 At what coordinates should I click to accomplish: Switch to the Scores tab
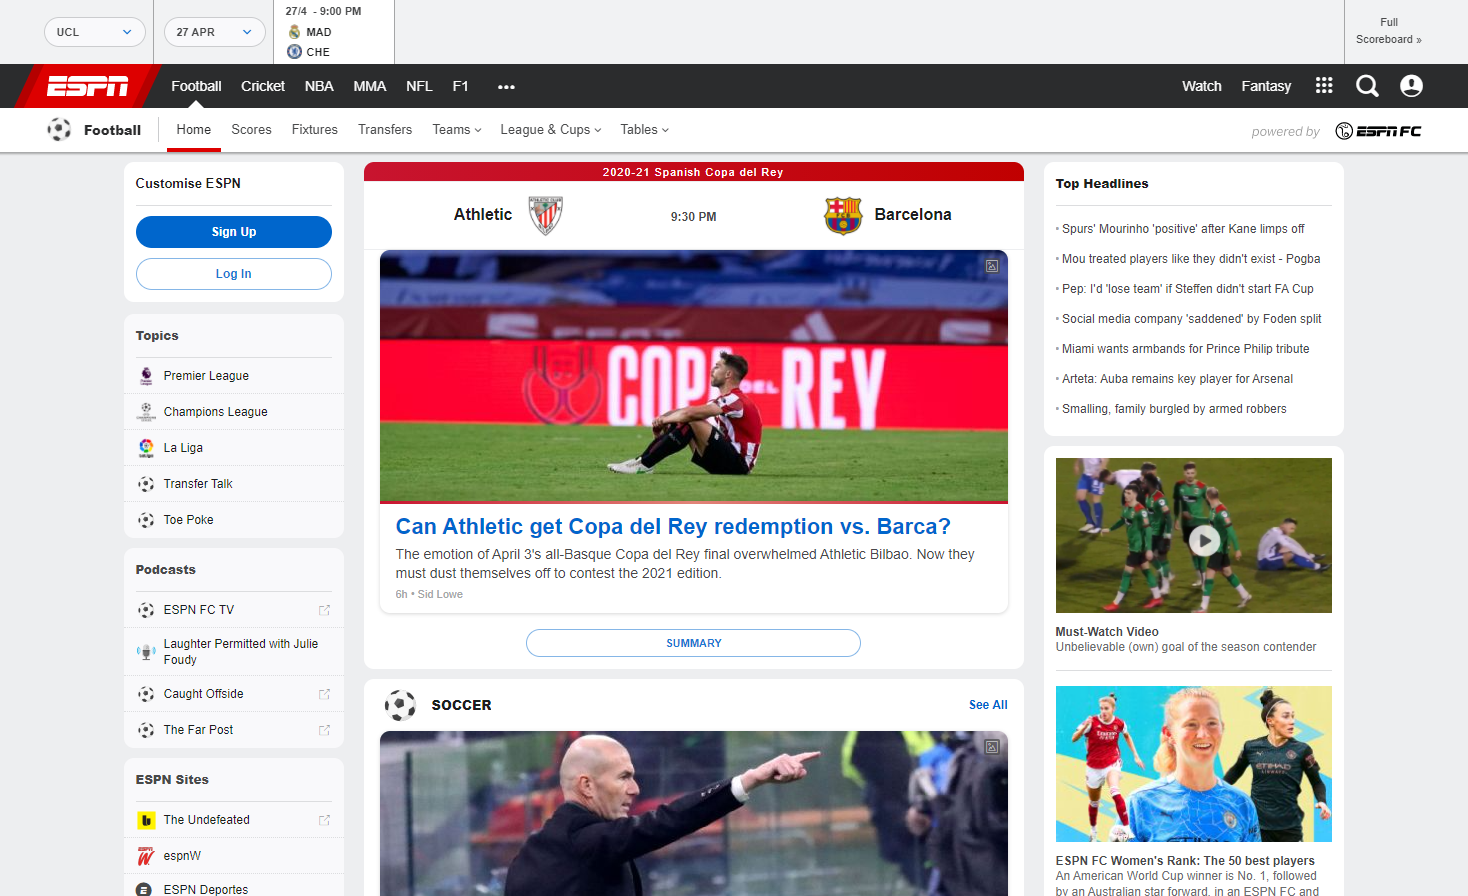[x=251, y=130]
